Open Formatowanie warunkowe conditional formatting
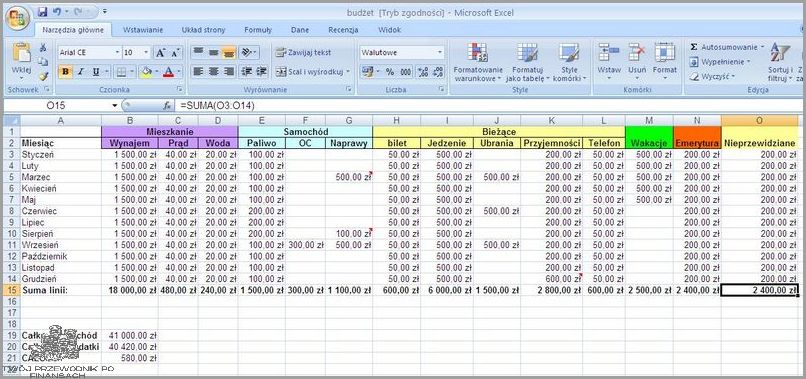The height and width of the screenshot is (379, 806). (x=478, y=63)
